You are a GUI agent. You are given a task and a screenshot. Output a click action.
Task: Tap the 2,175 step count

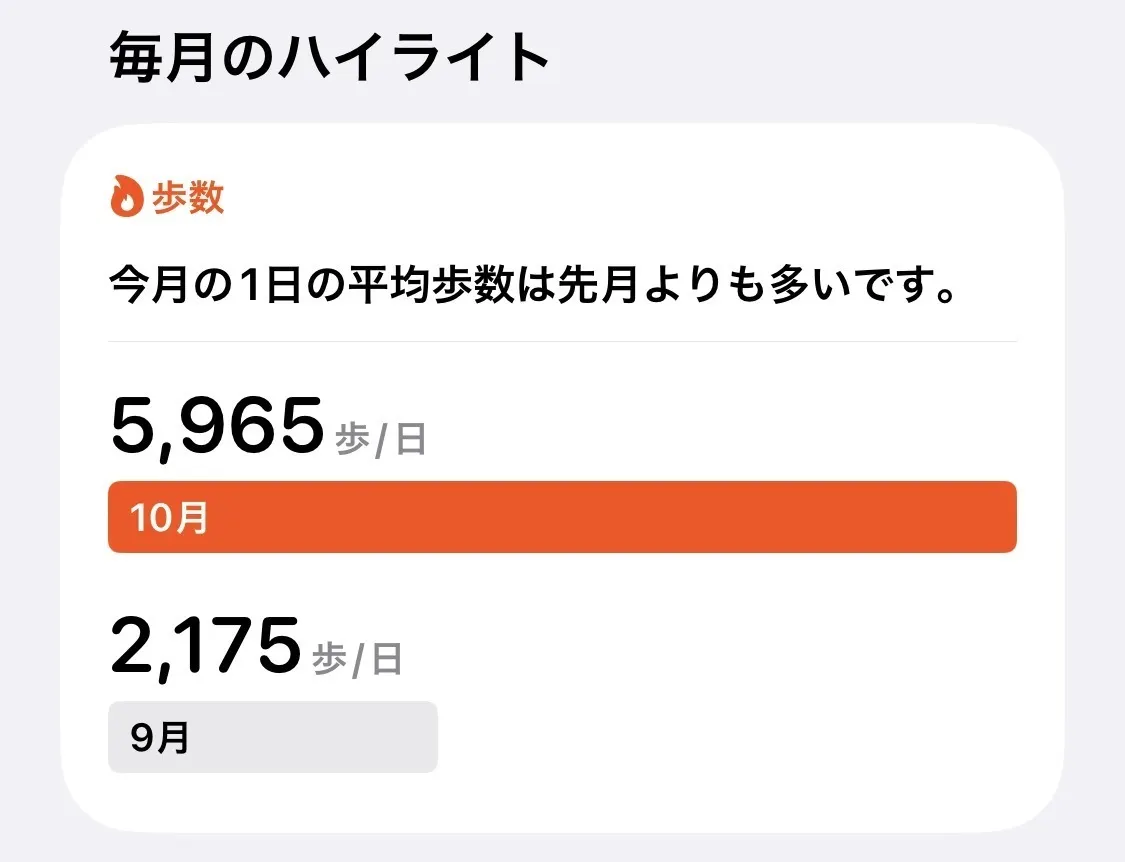(205, 646)
